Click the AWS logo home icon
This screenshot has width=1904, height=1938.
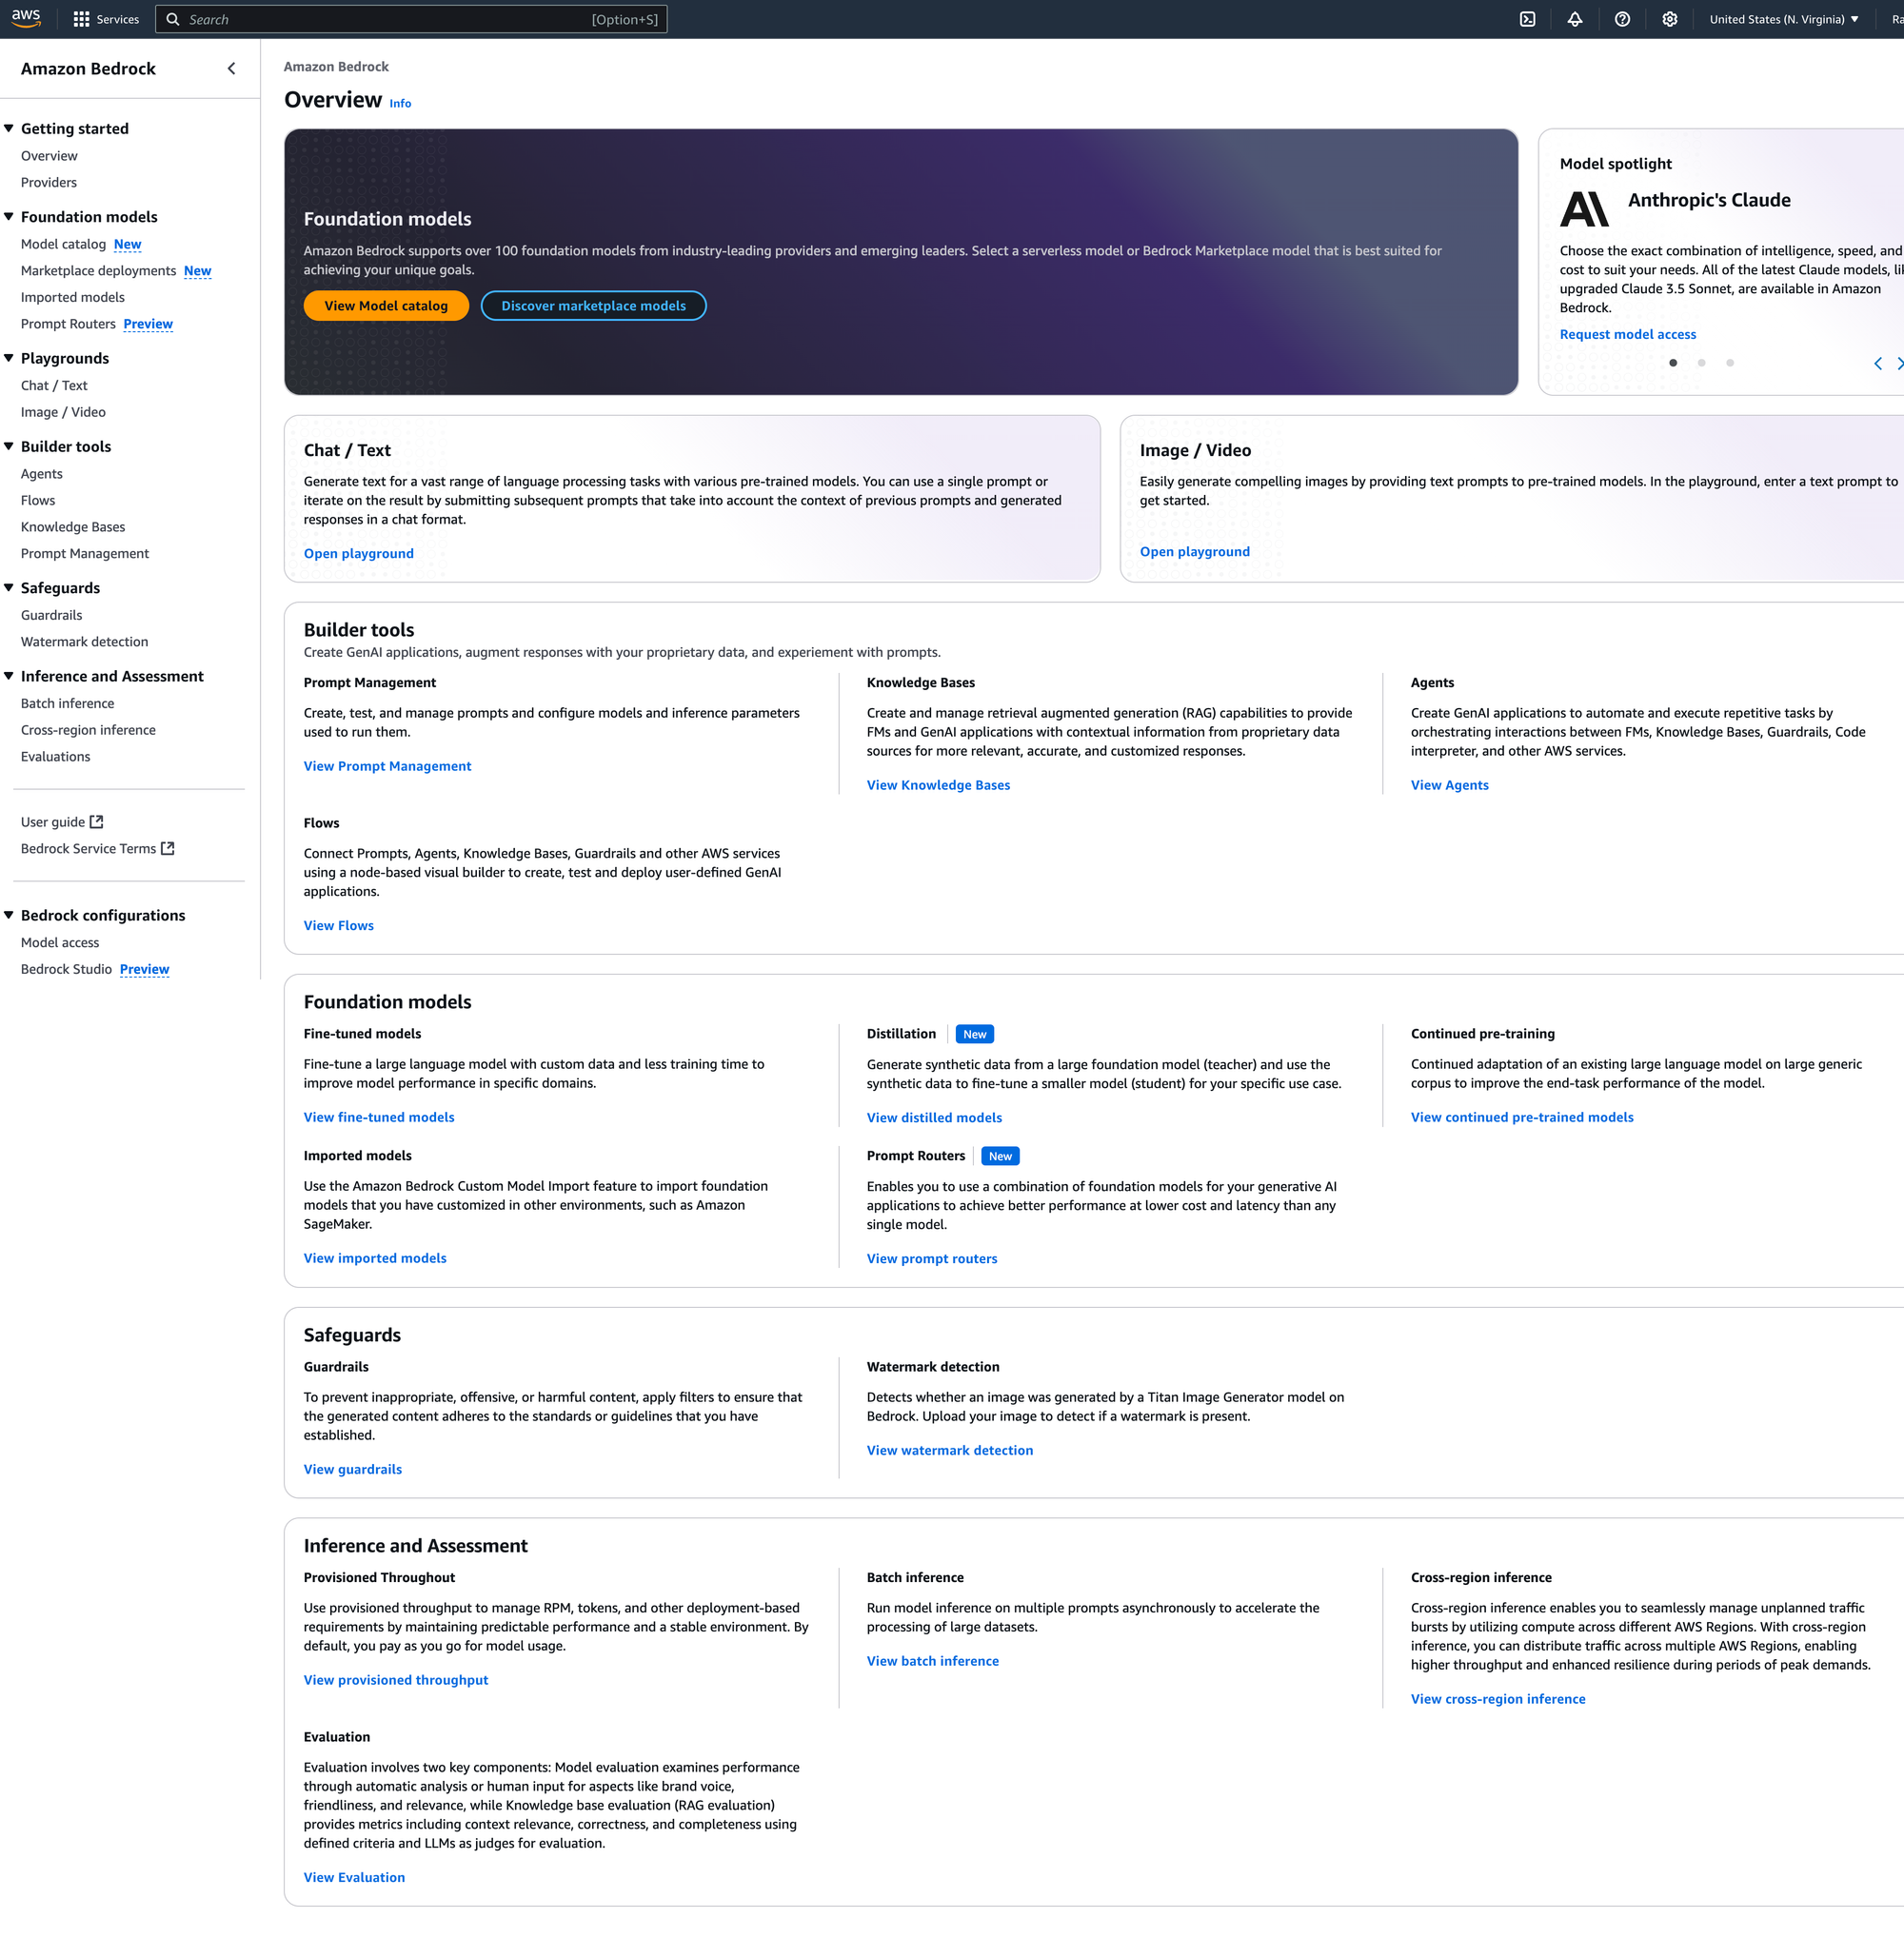coord(27,18)
